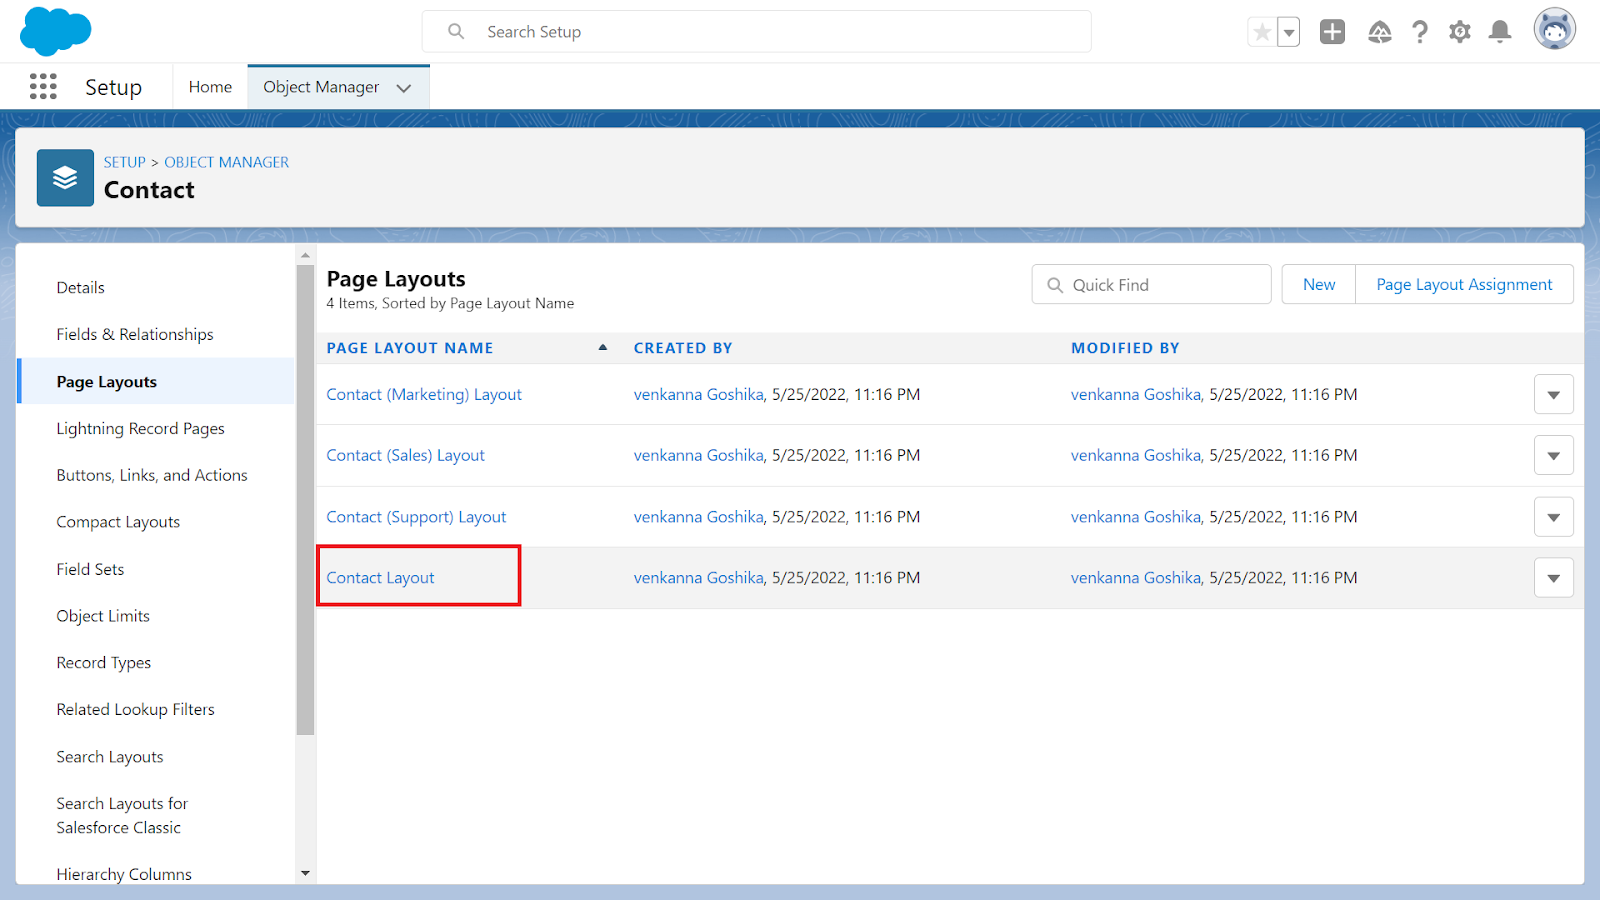Click the Salesforce cloud logo
The height and width of the screenshot is (900, 1600).
coord(56,31)
